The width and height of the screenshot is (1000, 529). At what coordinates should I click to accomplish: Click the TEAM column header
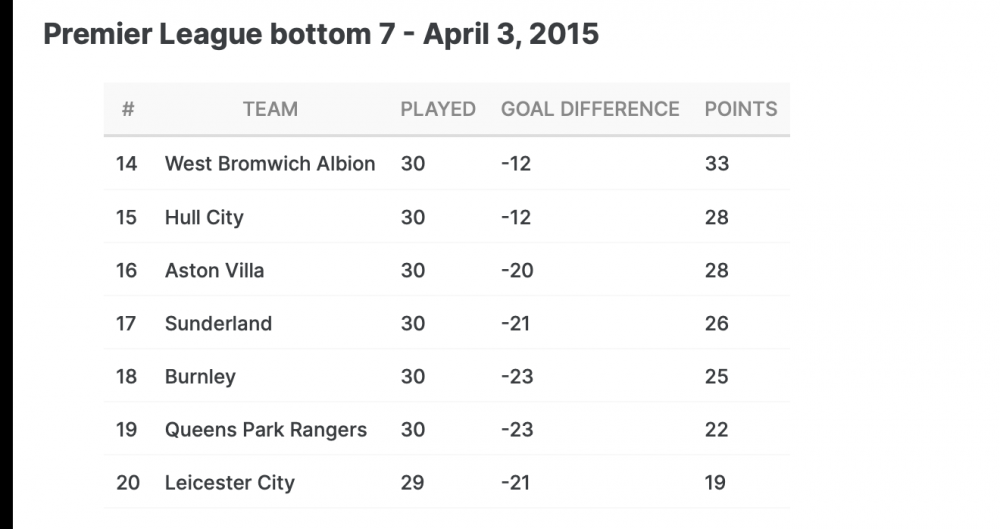(270, 109)
